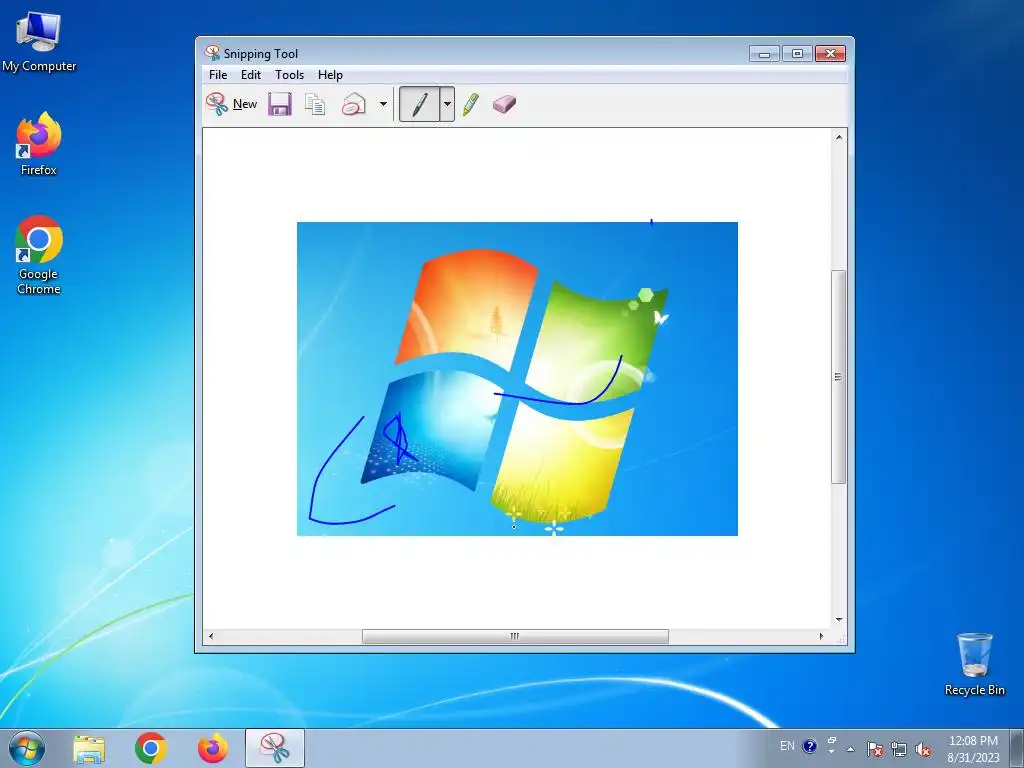The height and width of the screenshot is (768, 1024).
Task: Click the captured Windows logo snip image
Action: (517, 379)
